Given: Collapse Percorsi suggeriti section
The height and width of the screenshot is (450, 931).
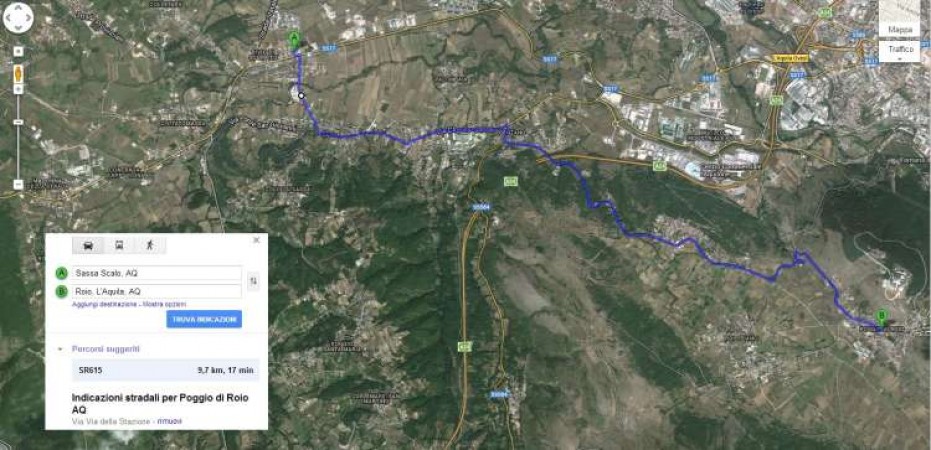Looking at the screenshot, I should pos(59,349).
